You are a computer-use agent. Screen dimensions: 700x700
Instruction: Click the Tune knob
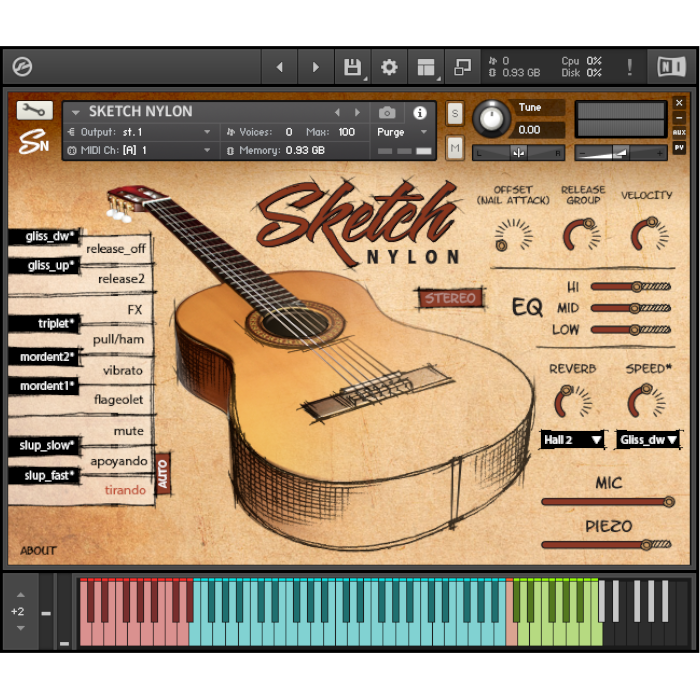[x=491, y=119]
